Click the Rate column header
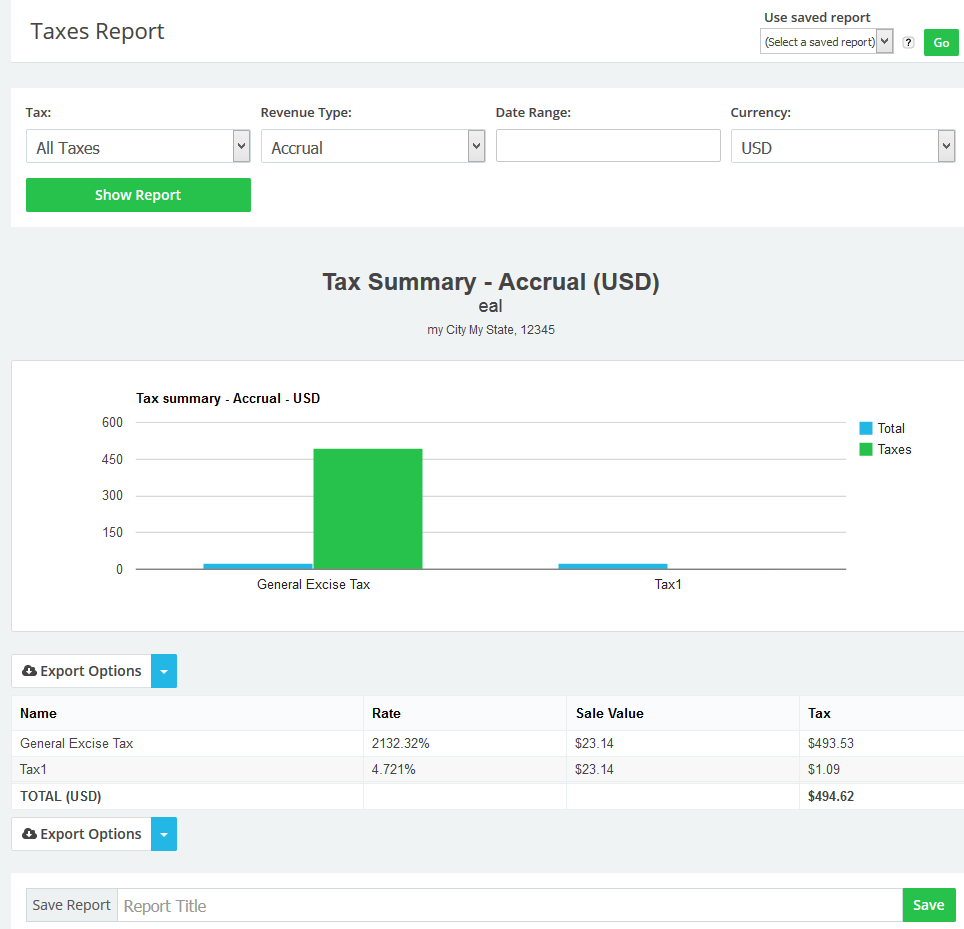Image resolution: width=964 pixels, height=929 pixels. 386,713
